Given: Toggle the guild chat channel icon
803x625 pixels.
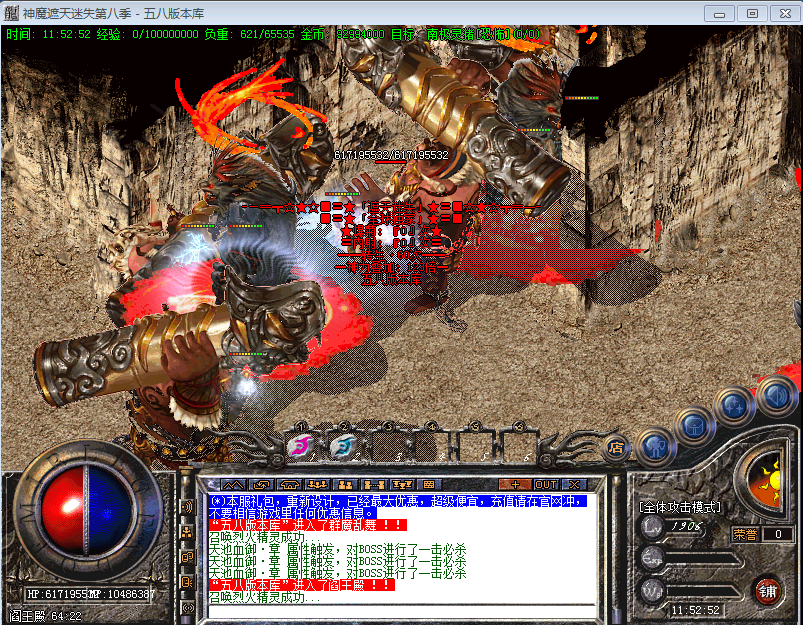Looking at the screenshot, I should click(x=187, y=557).
